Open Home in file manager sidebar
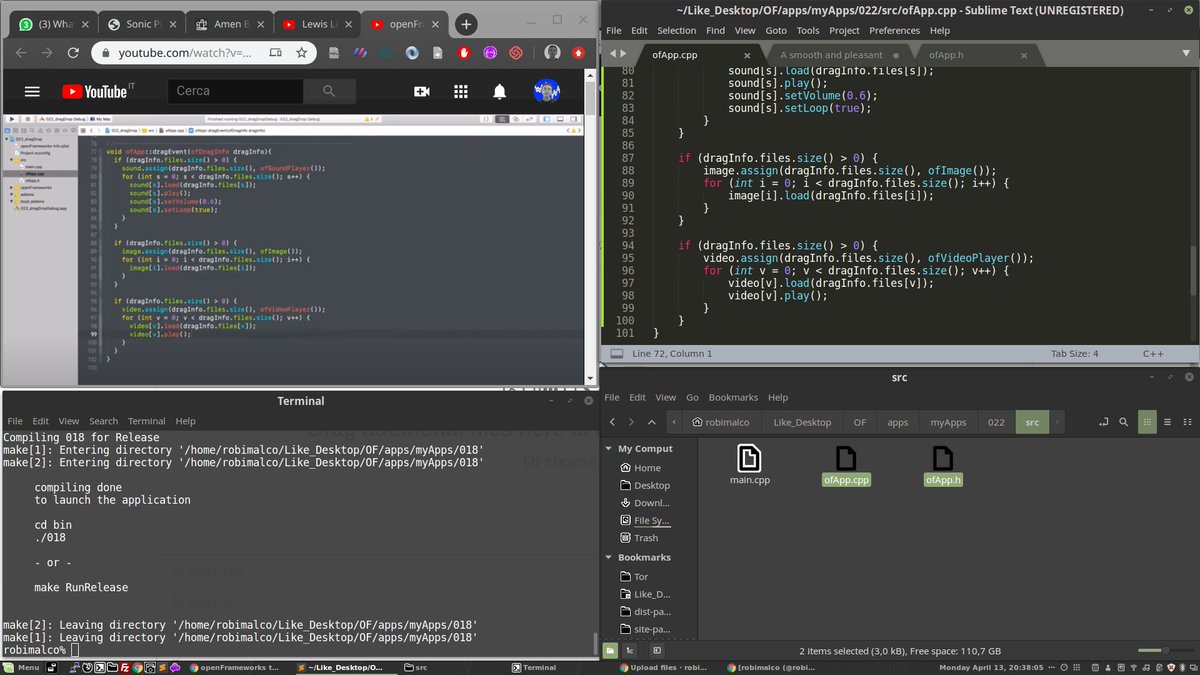The width and height of the screenshot is (1200, 675). pyautogui.click(x=646, y=467)
